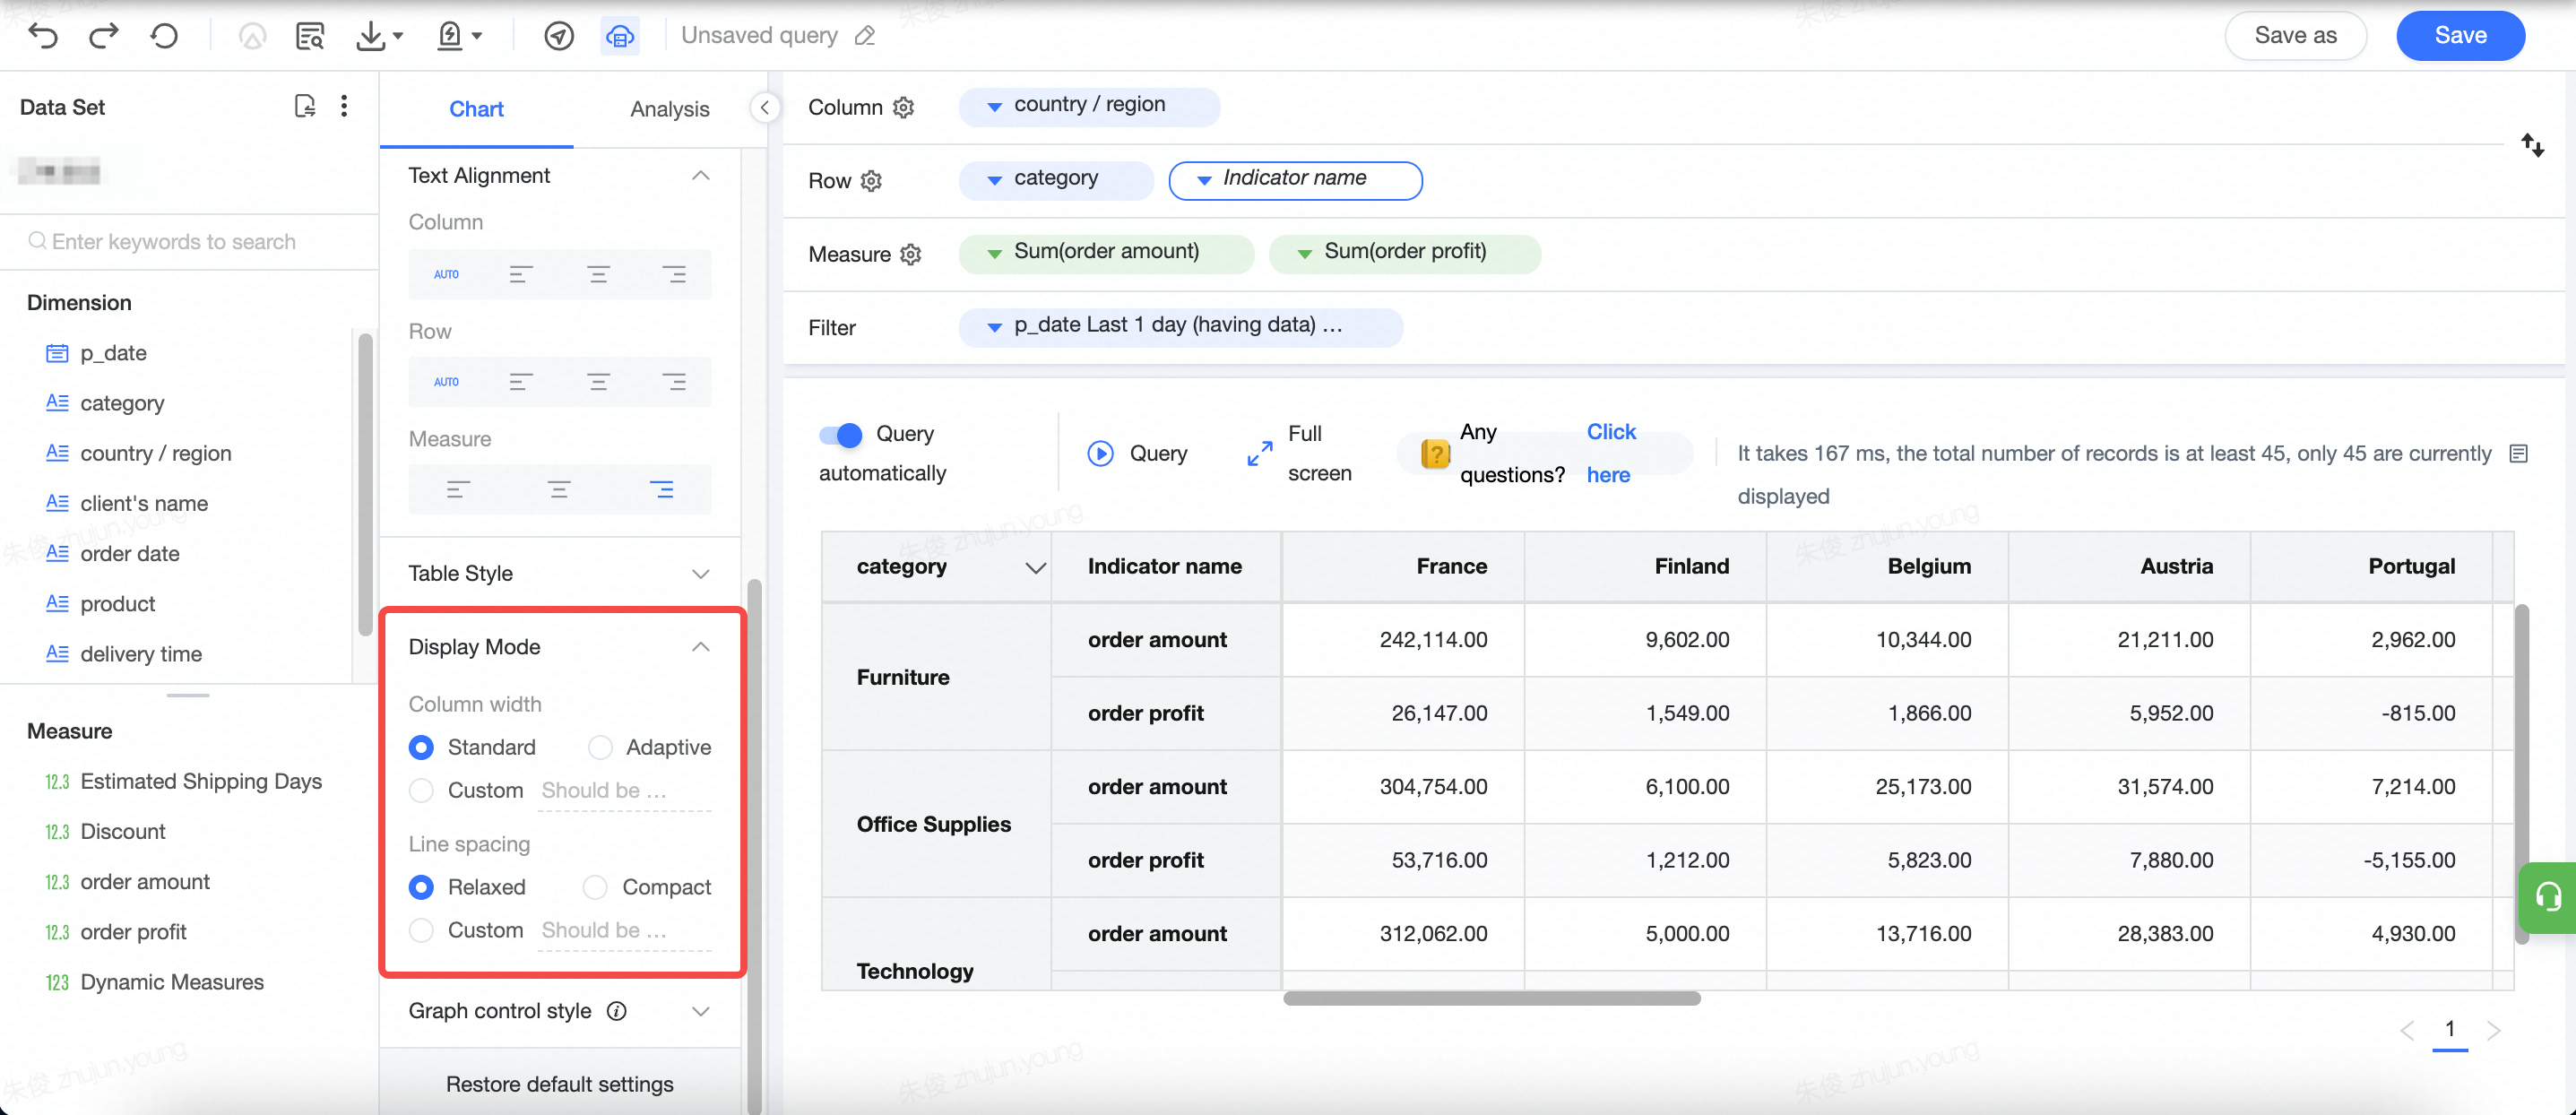This screenshot has width=2576, height=1115.
Task: Click the records detail list icon
Action: coord(2519,454)
